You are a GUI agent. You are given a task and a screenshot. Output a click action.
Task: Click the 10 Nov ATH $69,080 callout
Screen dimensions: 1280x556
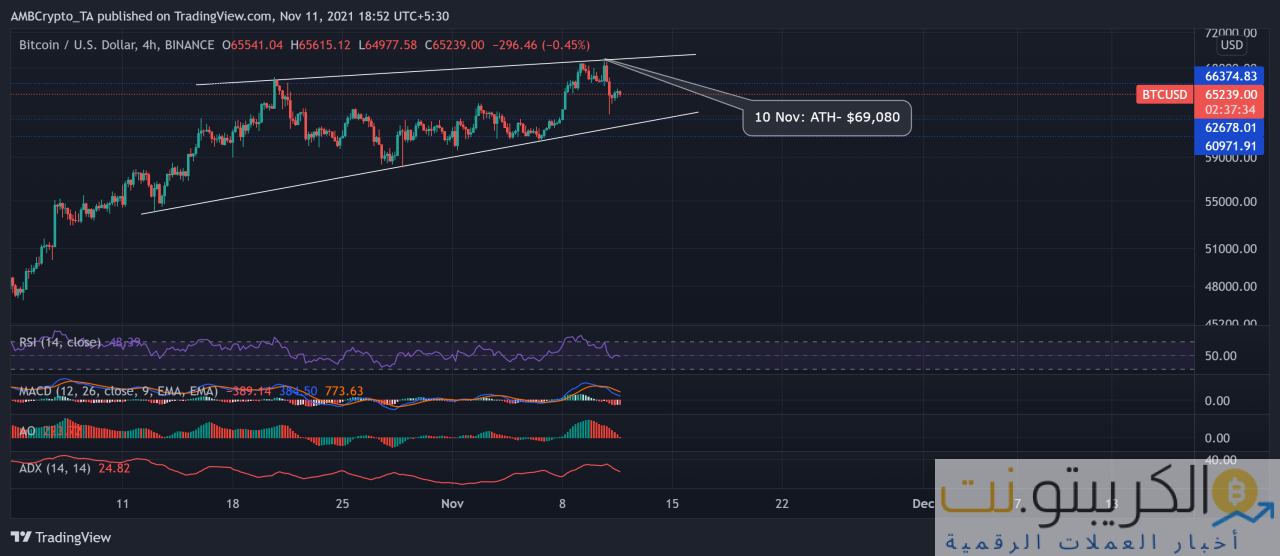pos(827,118)
